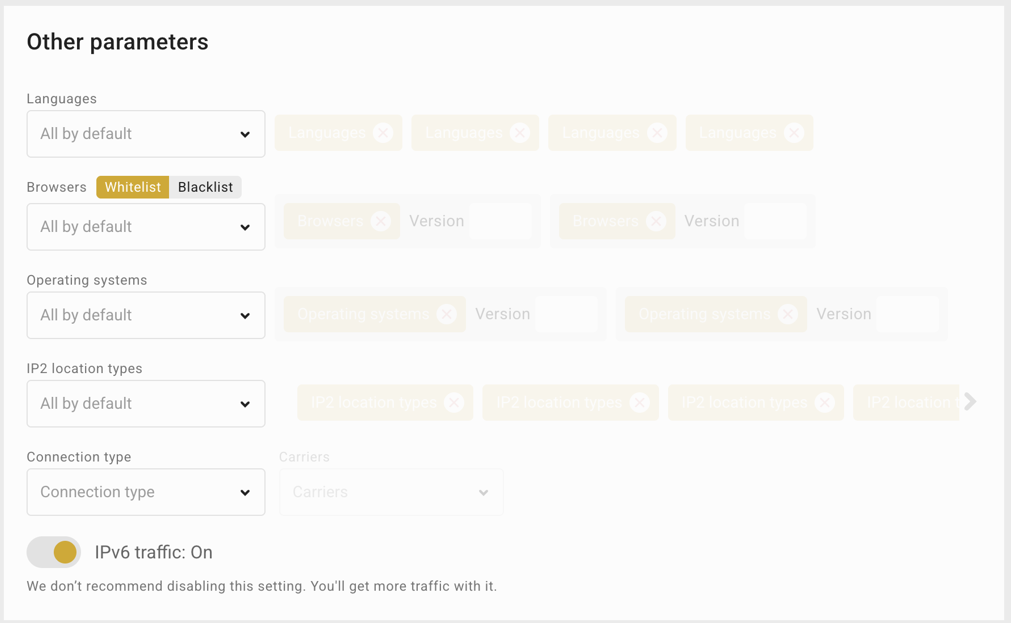Open the Connection type dropdown
The width and height of the screenshot is (1012, 623).
coord(145,491)
